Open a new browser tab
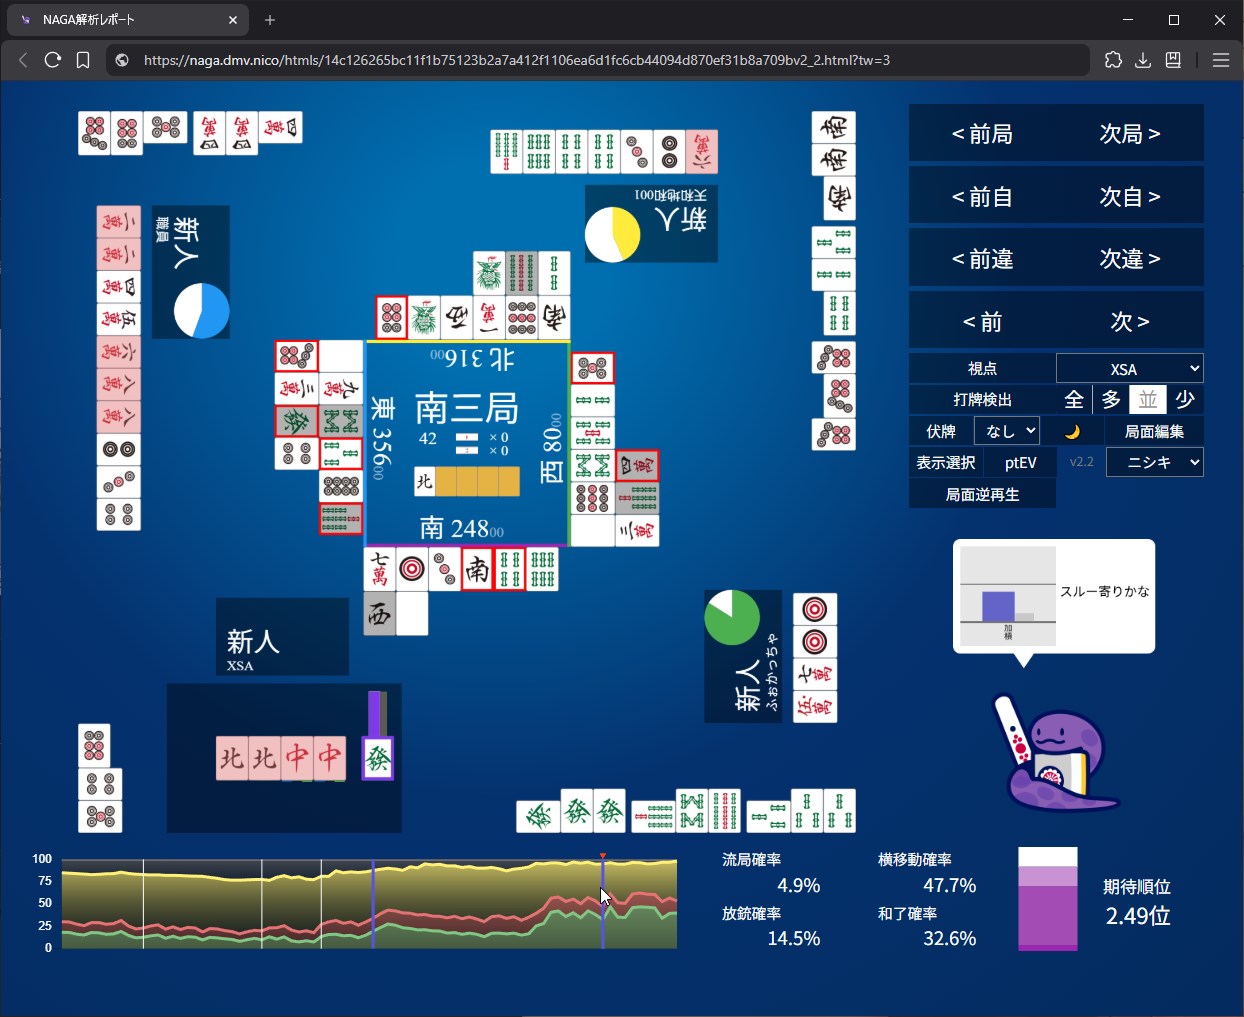The height and width of the screenshot is (1017, 1244). 270,20
